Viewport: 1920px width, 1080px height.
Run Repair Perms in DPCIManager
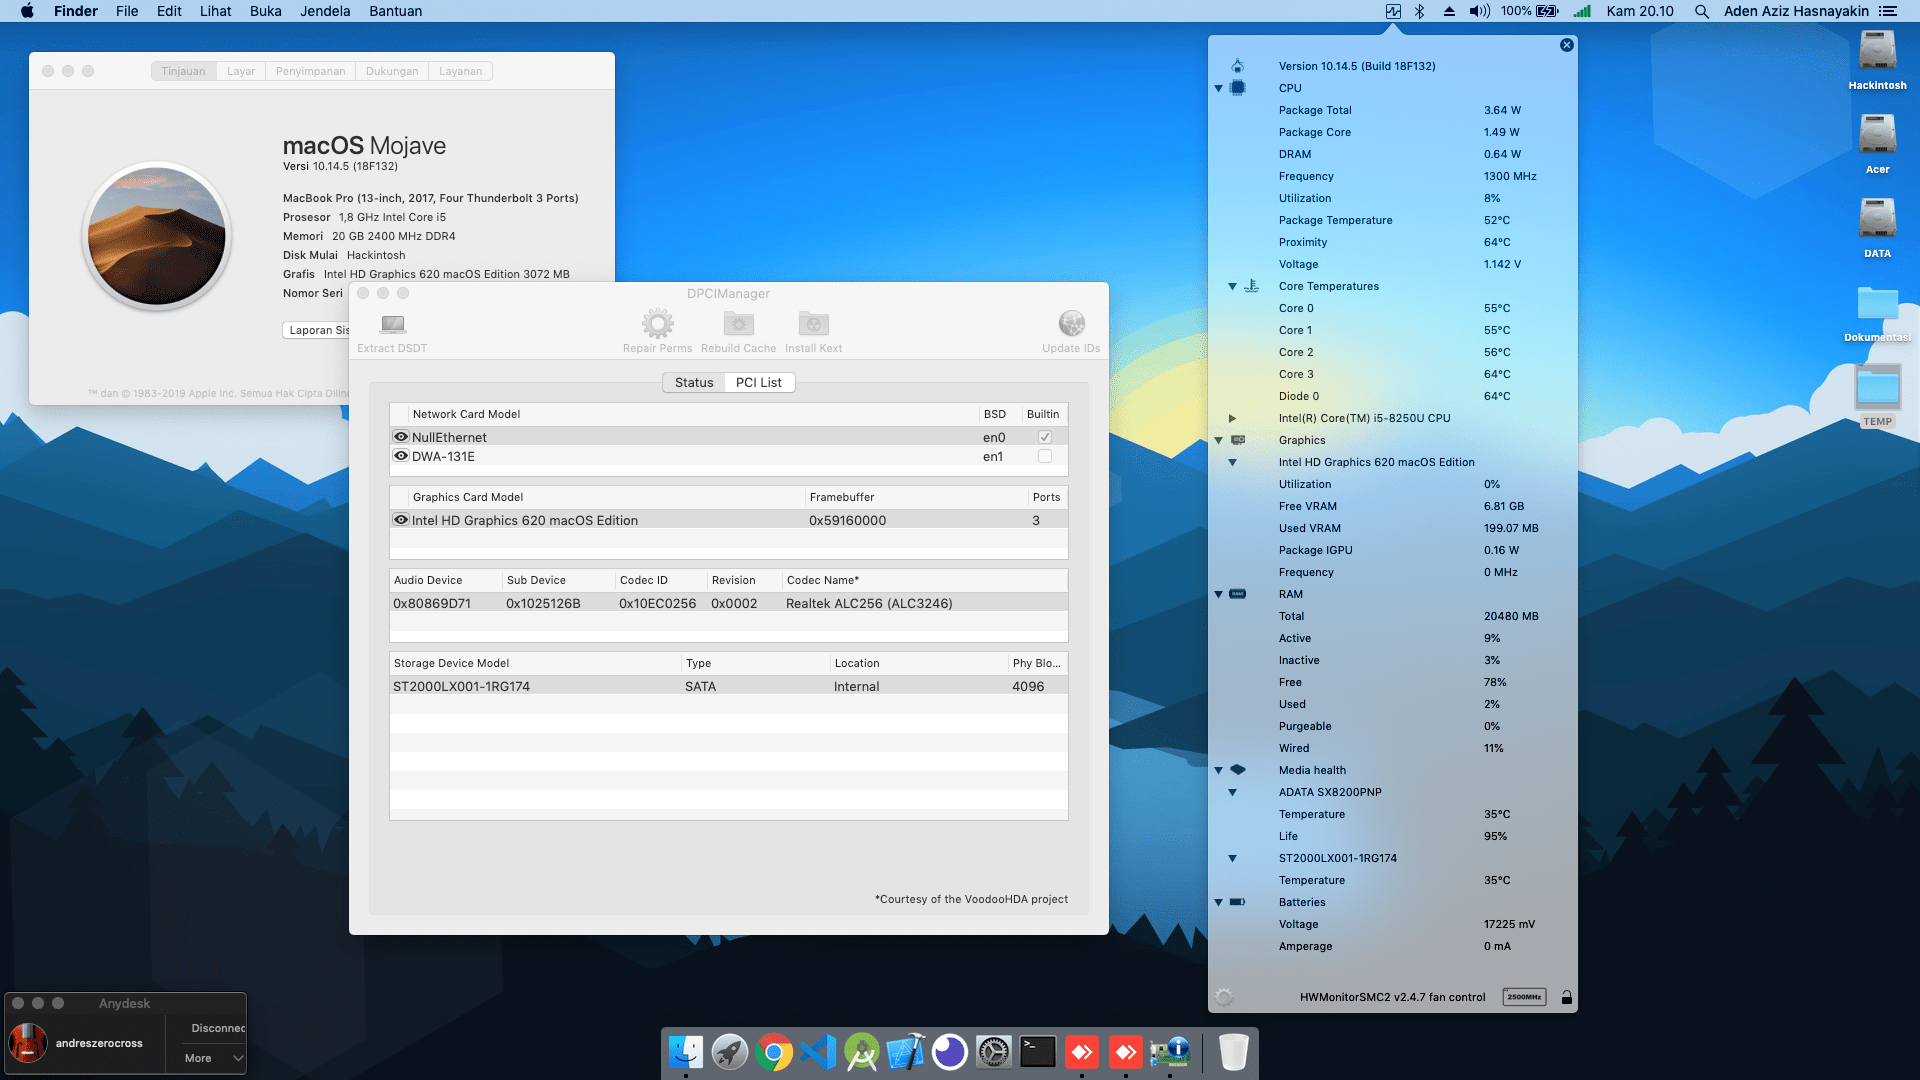coord(657,323)
